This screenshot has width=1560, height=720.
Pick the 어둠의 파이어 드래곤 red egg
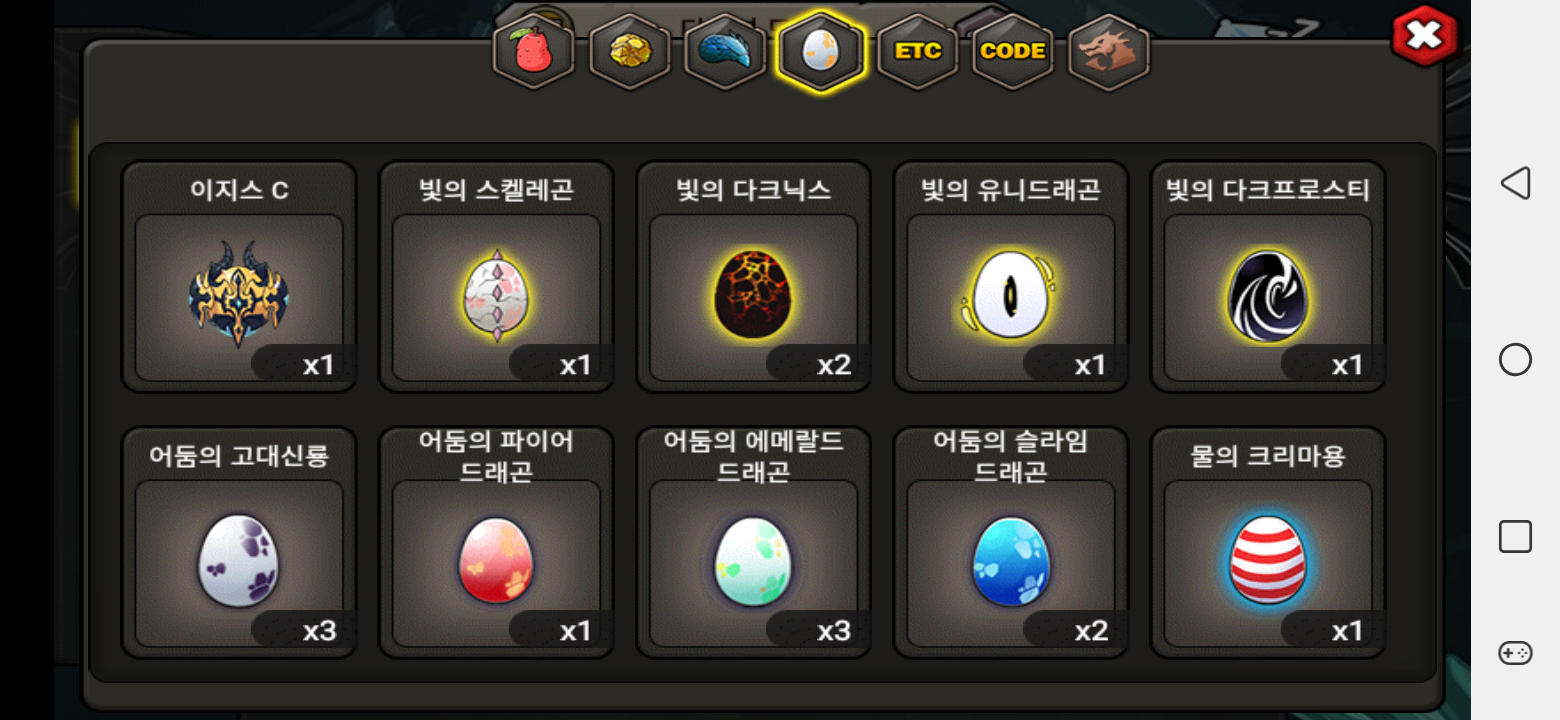[496, 543]
